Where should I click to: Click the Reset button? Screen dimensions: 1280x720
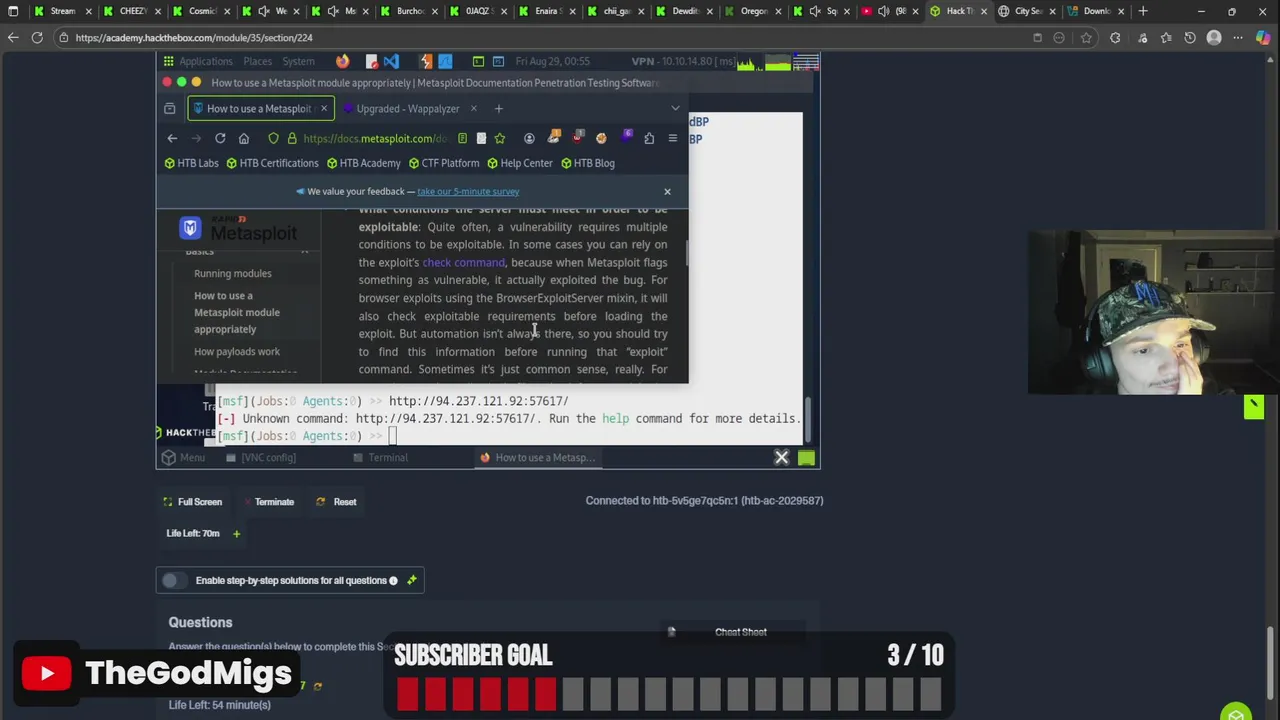coord(336,502)
